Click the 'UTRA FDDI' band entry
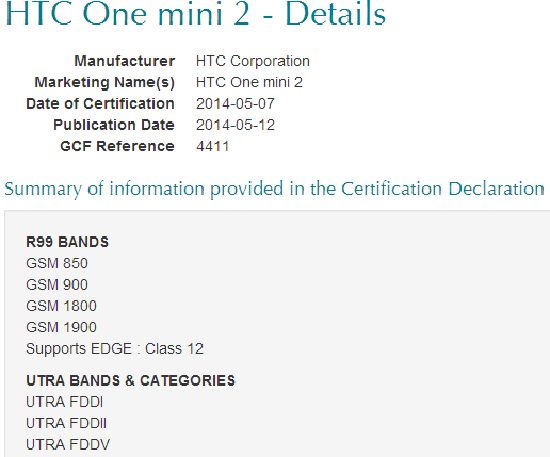 pos(65,402)
